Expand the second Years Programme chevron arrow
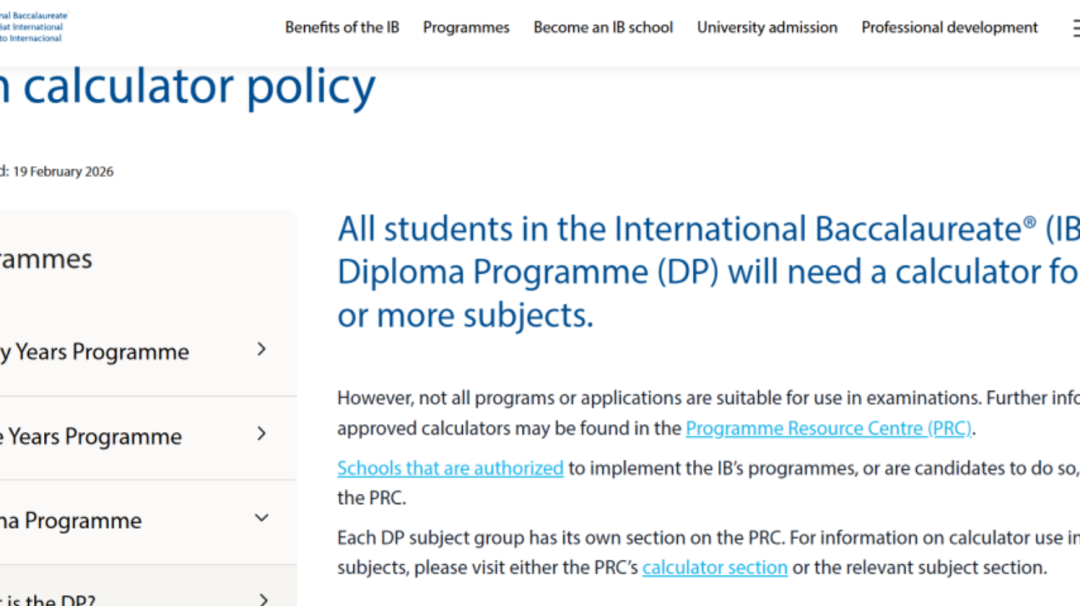1080x606 pixels. tap(262, 434)
